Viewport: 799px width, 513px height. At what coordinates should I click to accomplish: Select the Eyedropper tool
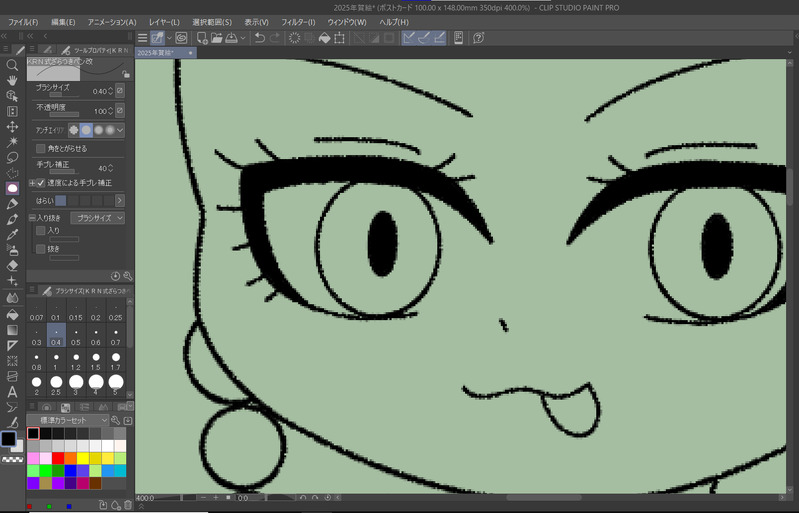pyautogui.click(x=12, y=234)
